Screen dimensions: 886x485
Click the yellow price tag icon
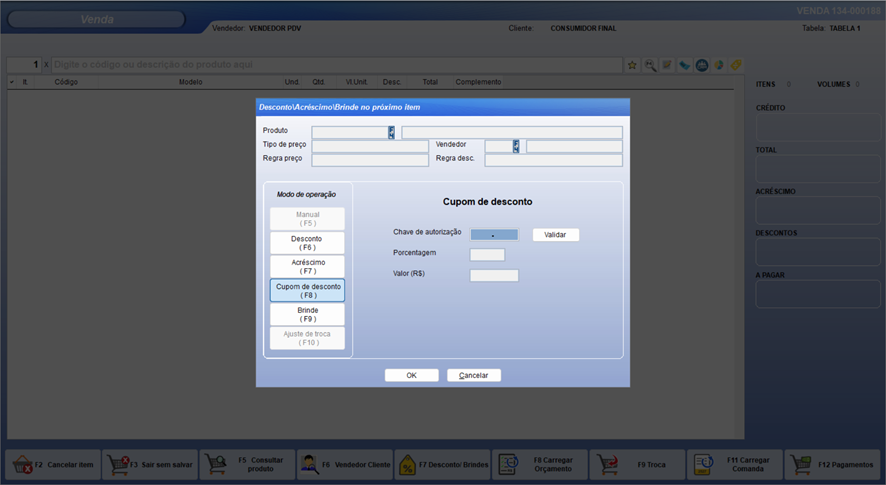click(735, 65)
